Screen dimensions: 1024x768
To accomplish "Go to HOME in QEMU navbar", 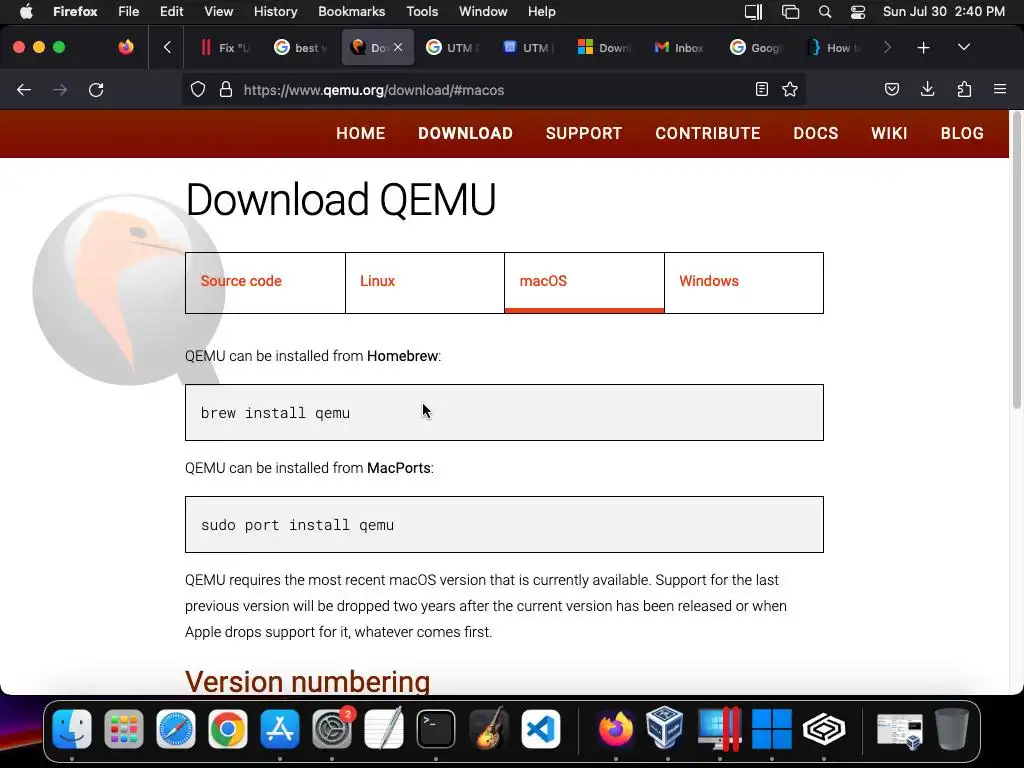I will pyautogui.click(x=360, y=133).
